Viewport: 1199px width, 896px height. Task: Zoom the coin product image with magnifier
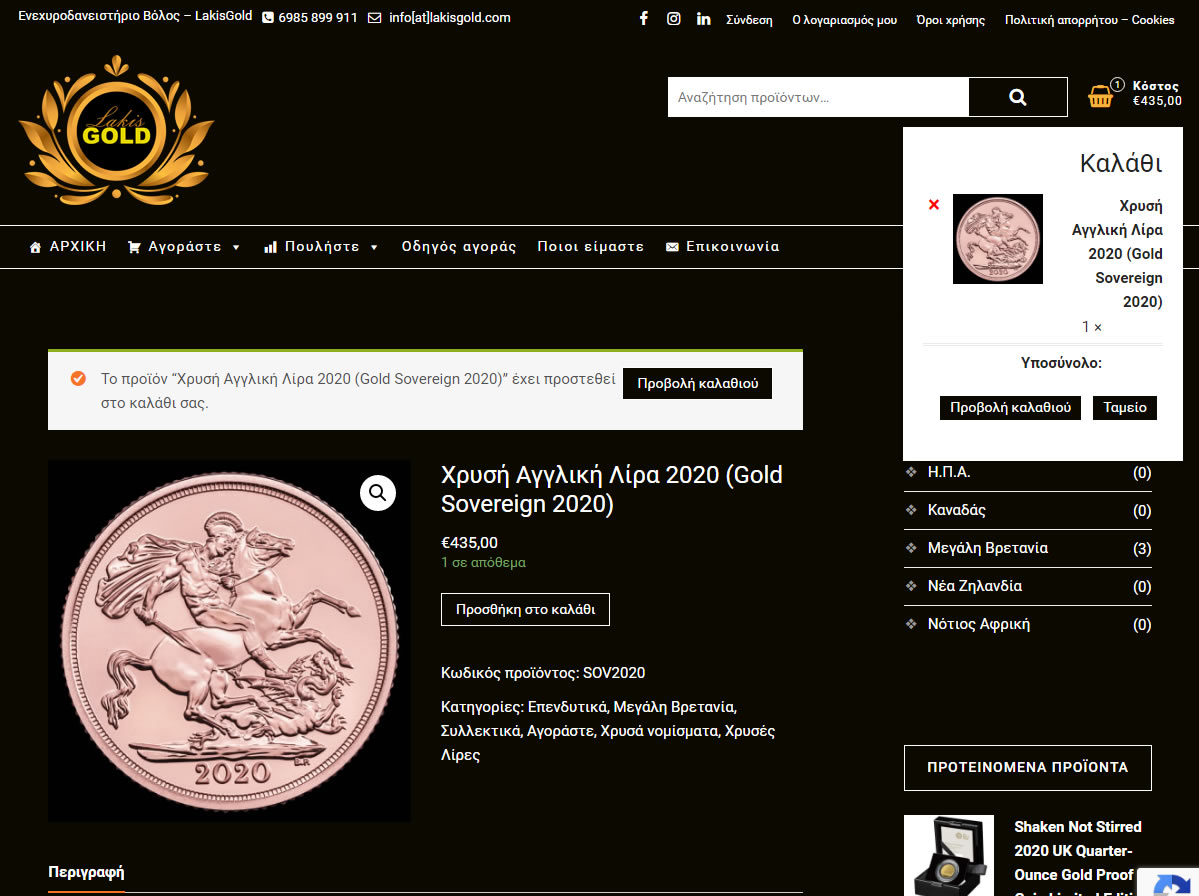point(378,493)
